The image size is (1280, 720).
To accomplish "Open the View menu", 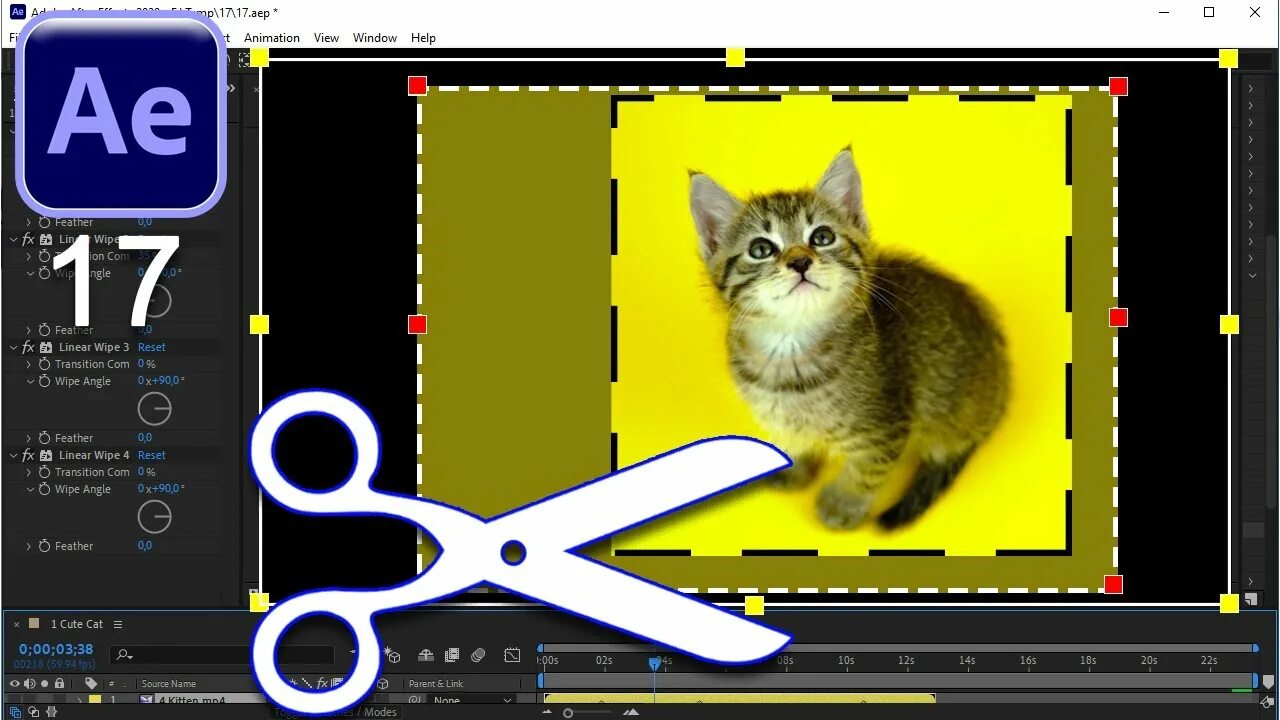I will click(326, 38).
